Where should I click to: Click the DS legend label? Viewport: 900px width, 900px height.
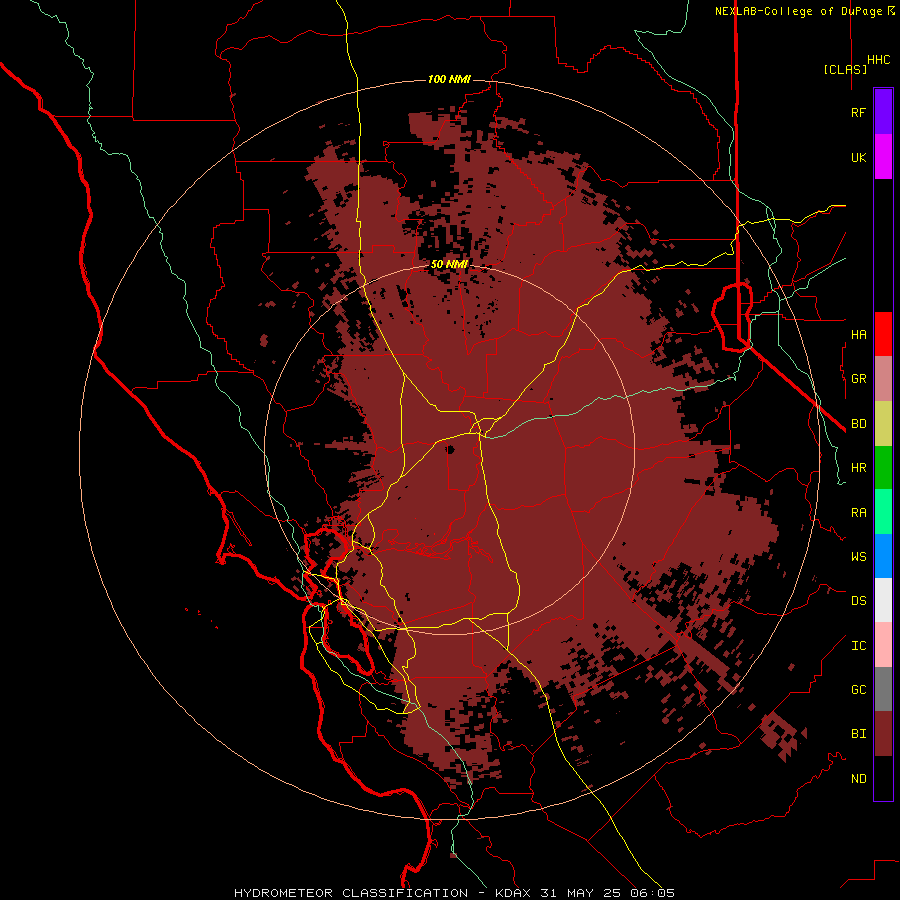(x=858, y=601)
